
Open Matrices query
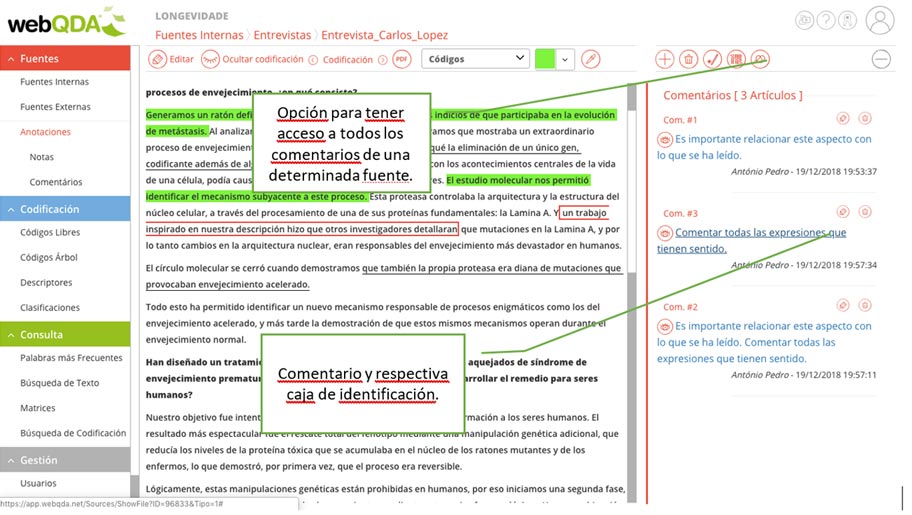[38, 408]
